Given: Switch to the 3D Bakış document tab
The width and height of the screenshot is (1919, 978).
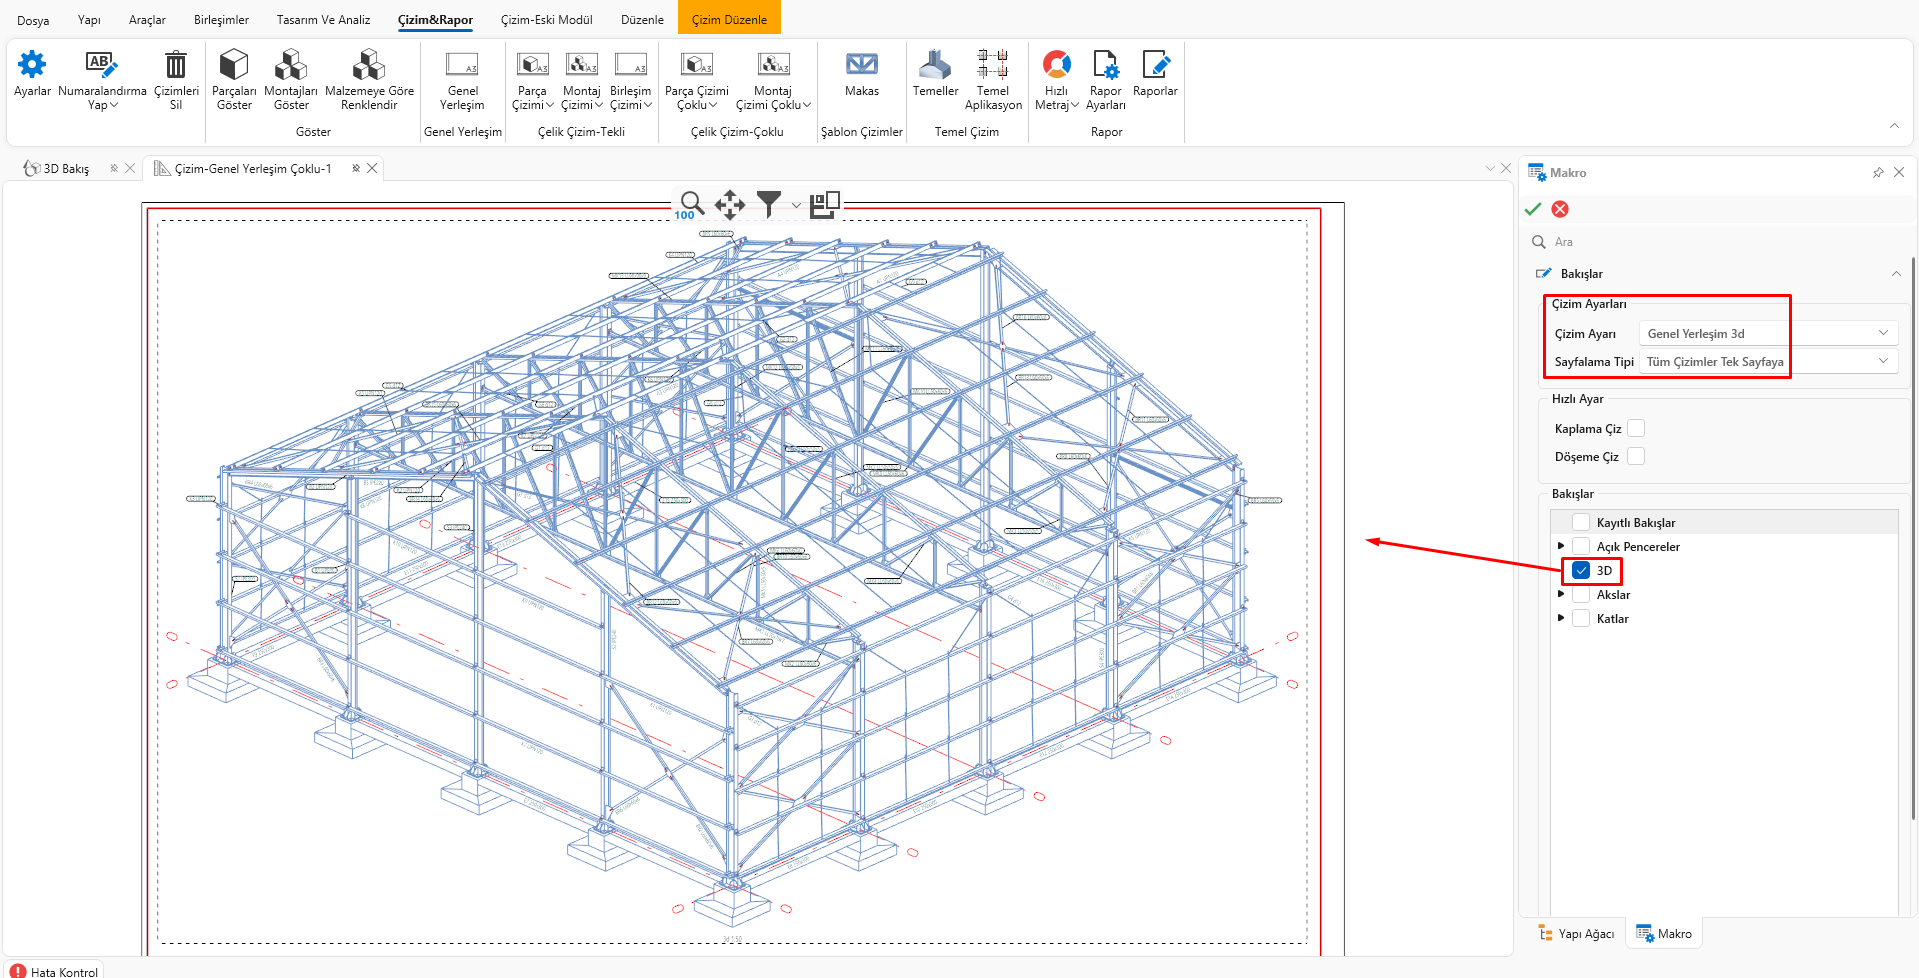Looking at the screenshot, I should point(66,169).
